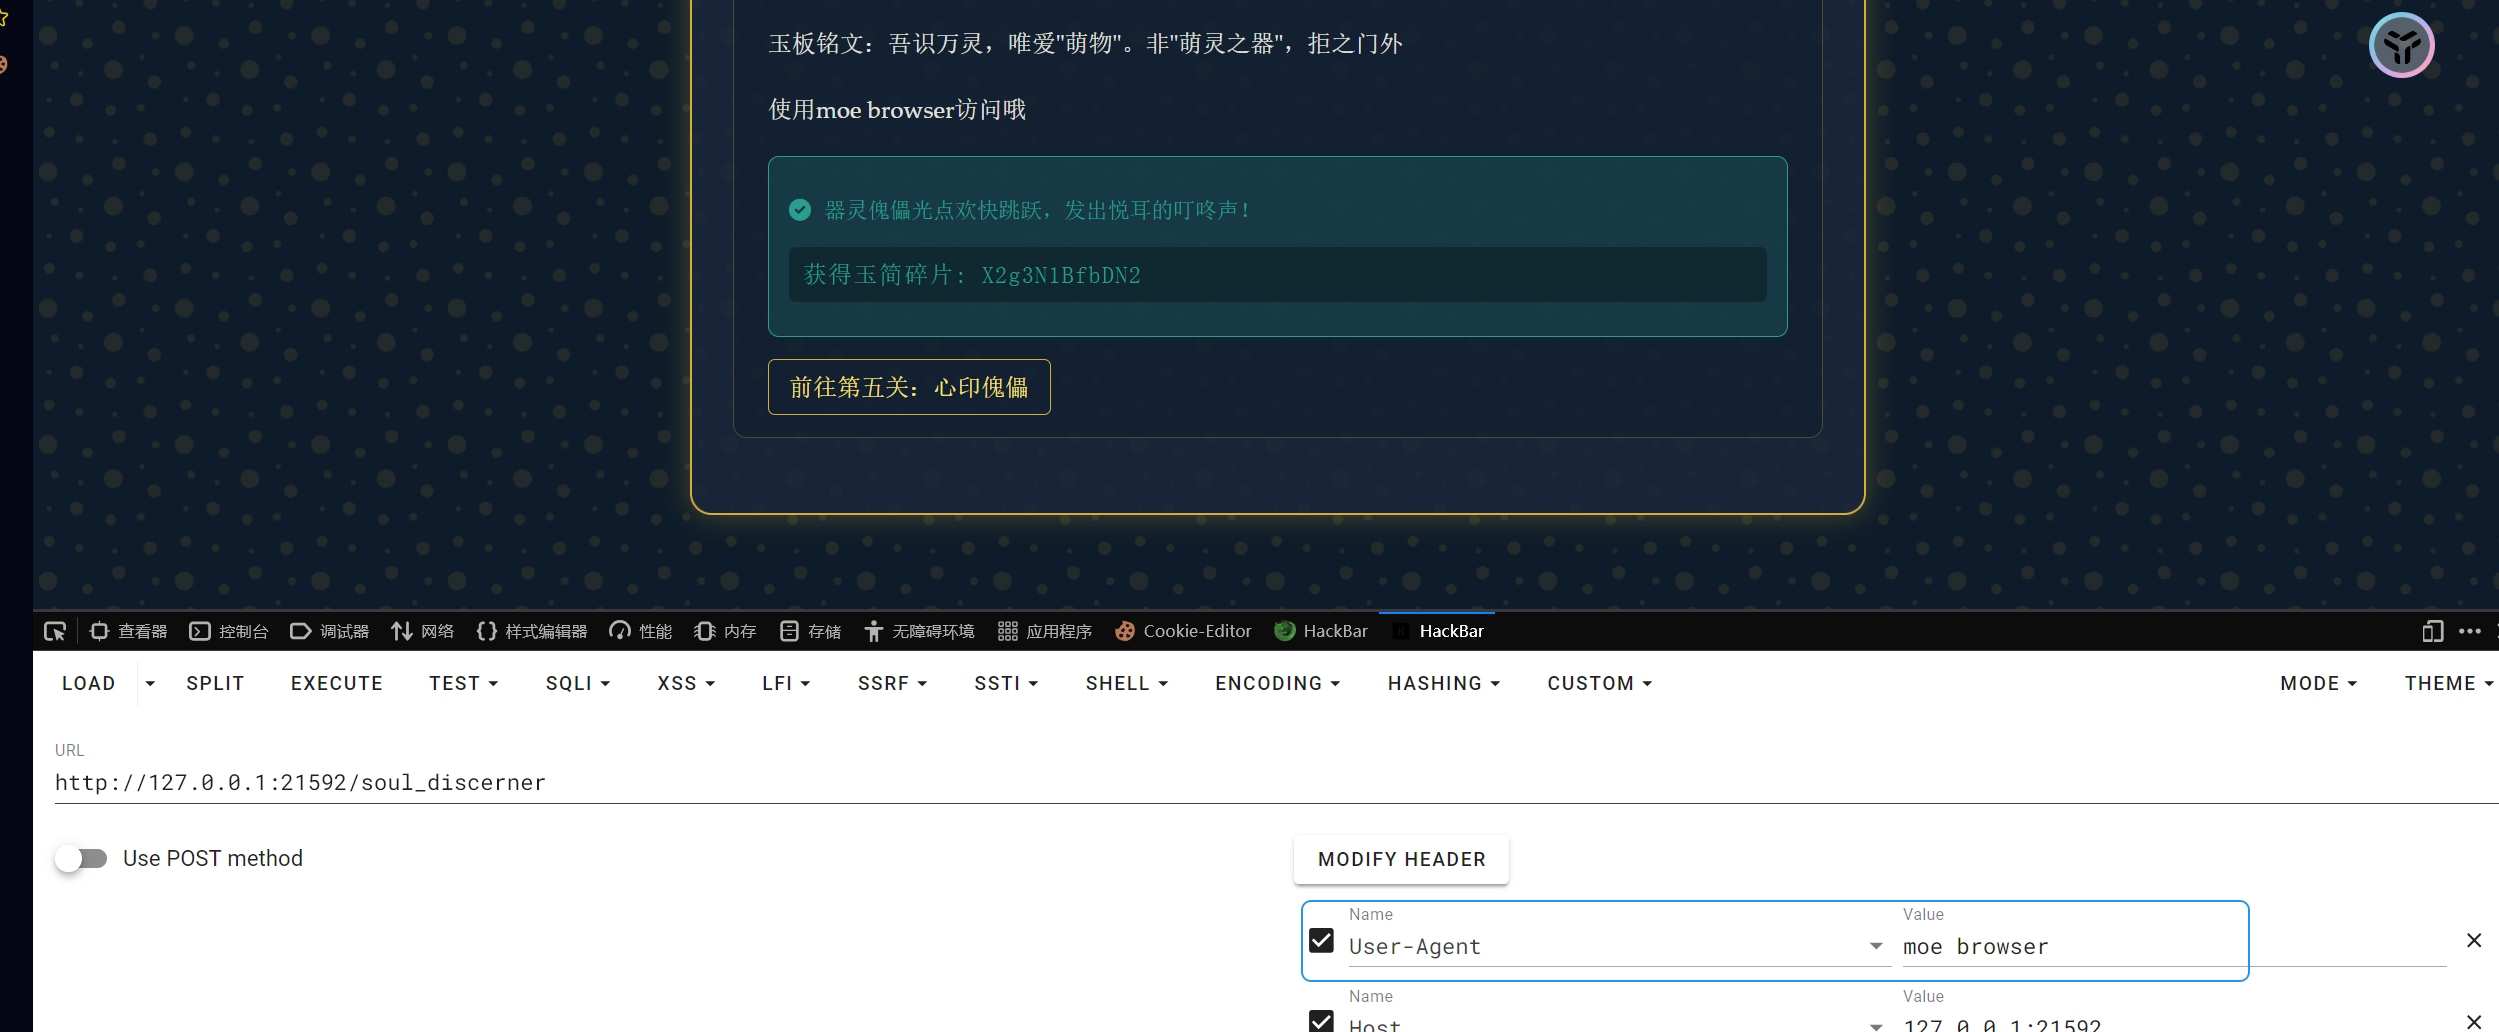This screenshot has width=2499, height=1032.
Task: Click the MODIFY HEADER button
Action: (1401, 859)
